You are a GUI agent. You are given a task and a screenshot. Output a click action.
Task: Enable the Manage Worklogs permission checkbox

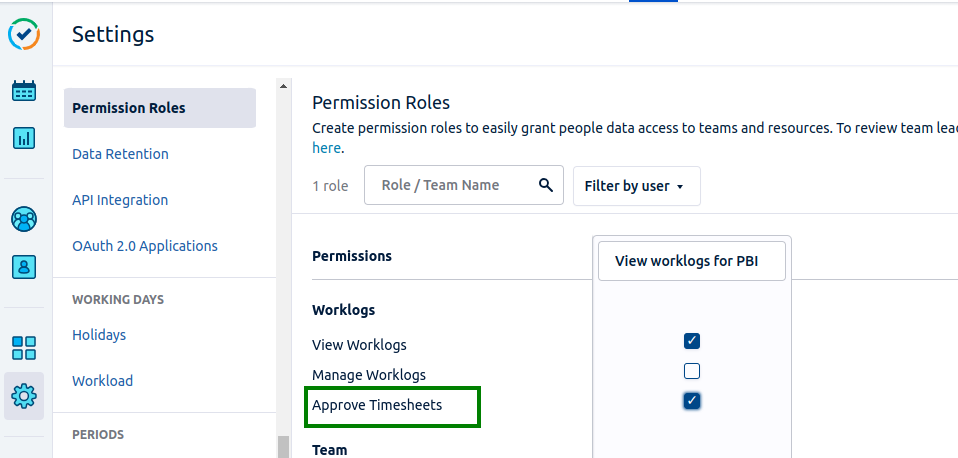click(x=692, y=371)
